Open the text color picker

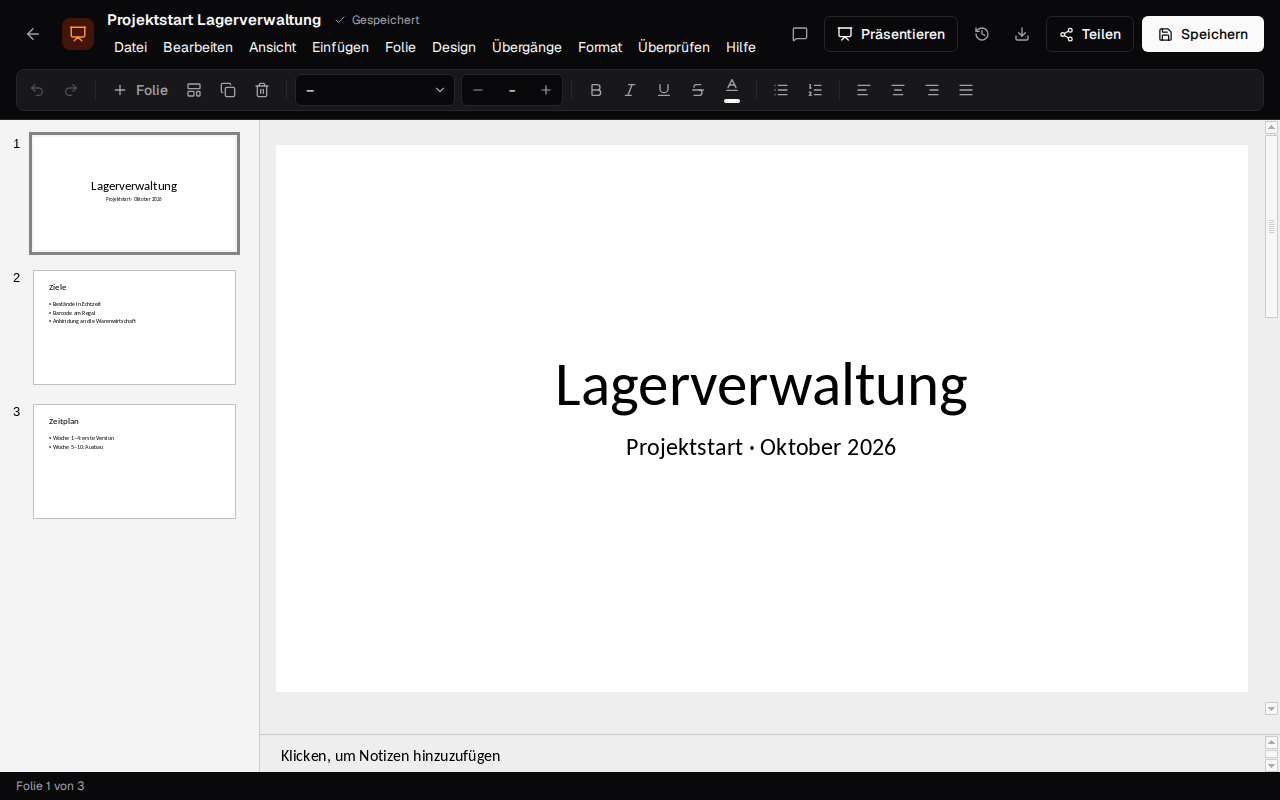pyautogui.click(x=732, y=90)
